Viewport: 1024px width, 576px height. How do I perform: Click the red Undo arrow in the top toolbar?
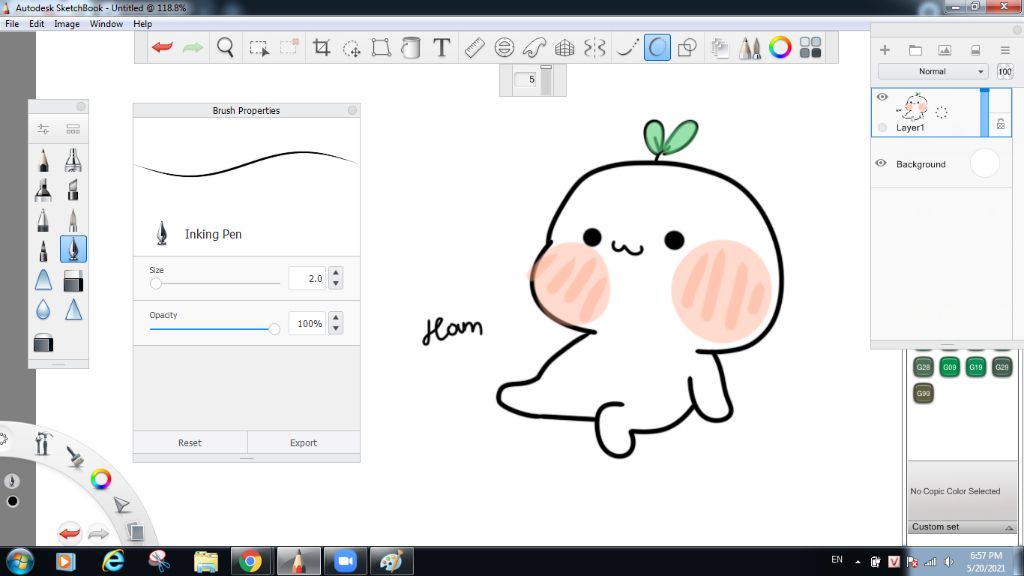162,47
